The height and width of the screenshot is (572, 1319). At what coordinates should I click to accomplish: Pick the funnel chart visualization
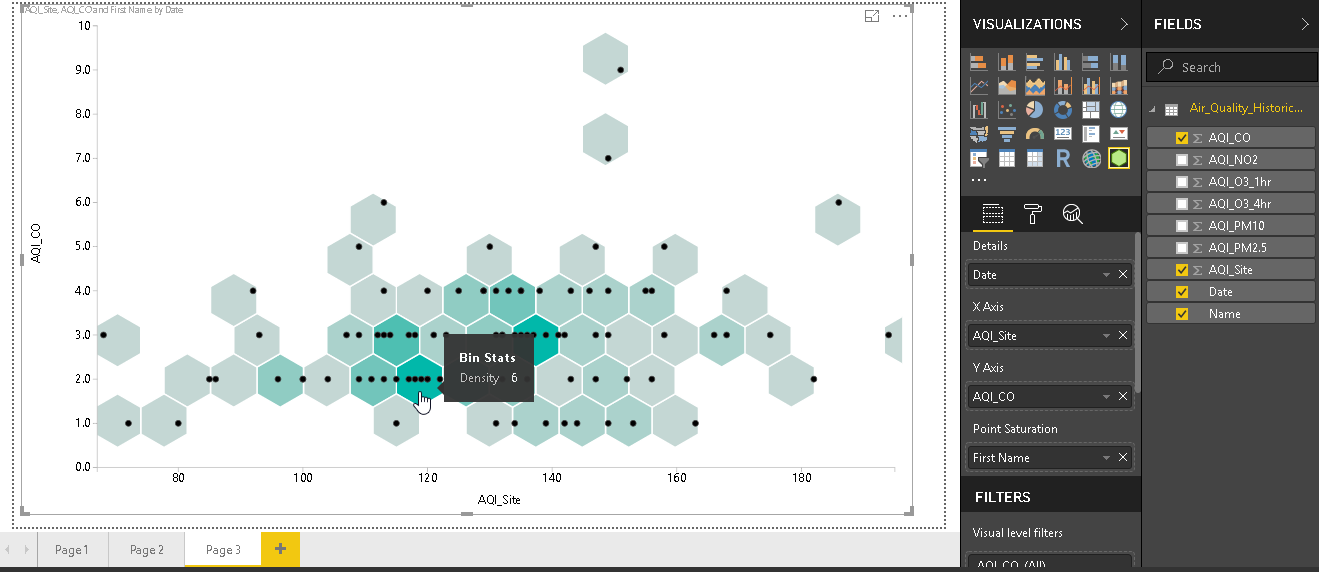click(1007, 134)
